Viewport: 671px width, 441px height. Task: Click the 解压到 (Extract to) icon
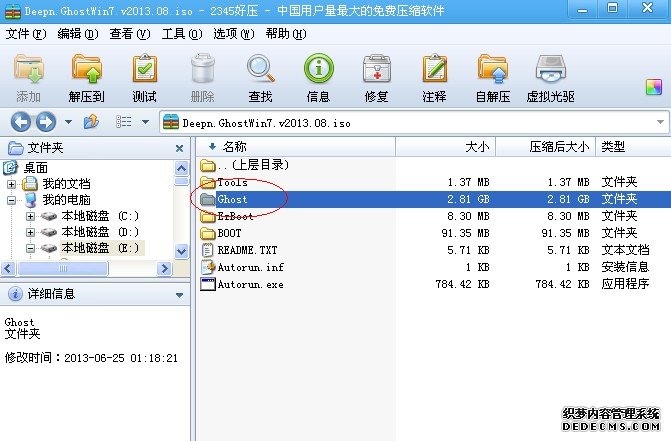(x=86, y=78)
